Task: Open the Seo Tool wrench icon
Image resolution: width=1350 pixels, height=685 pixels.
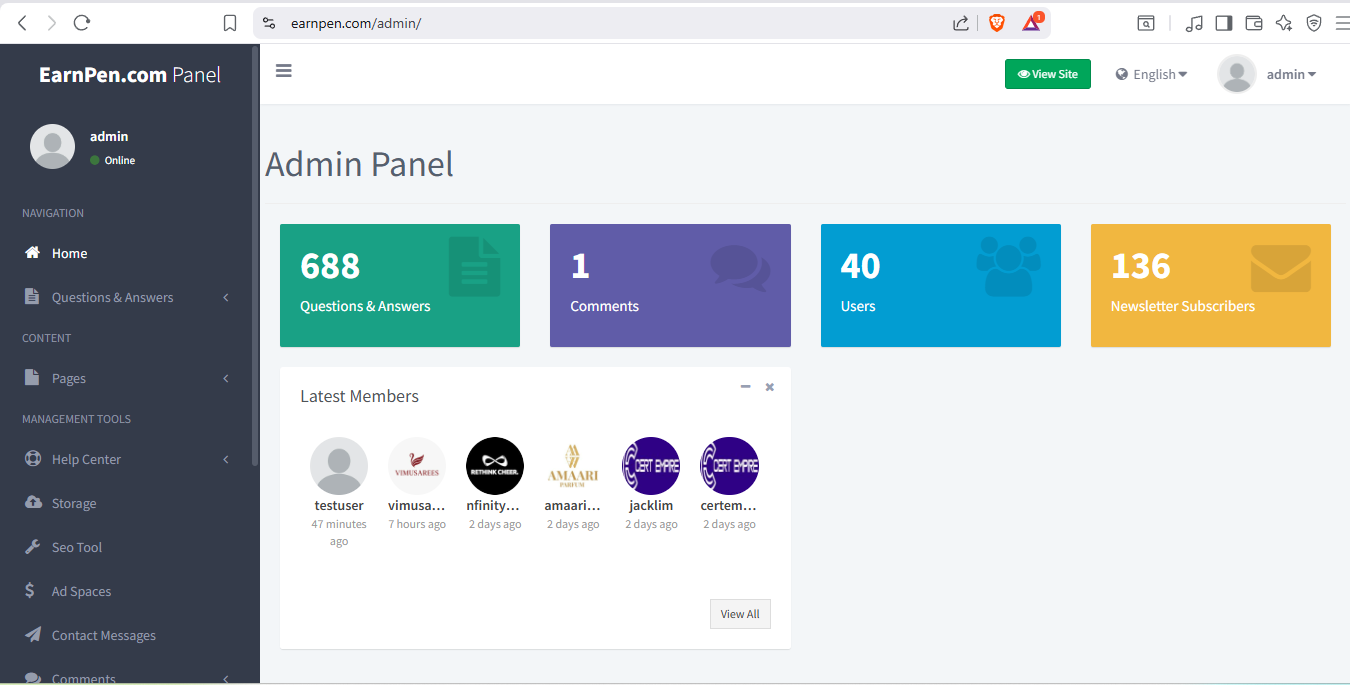Action: [x=31, y=547]
